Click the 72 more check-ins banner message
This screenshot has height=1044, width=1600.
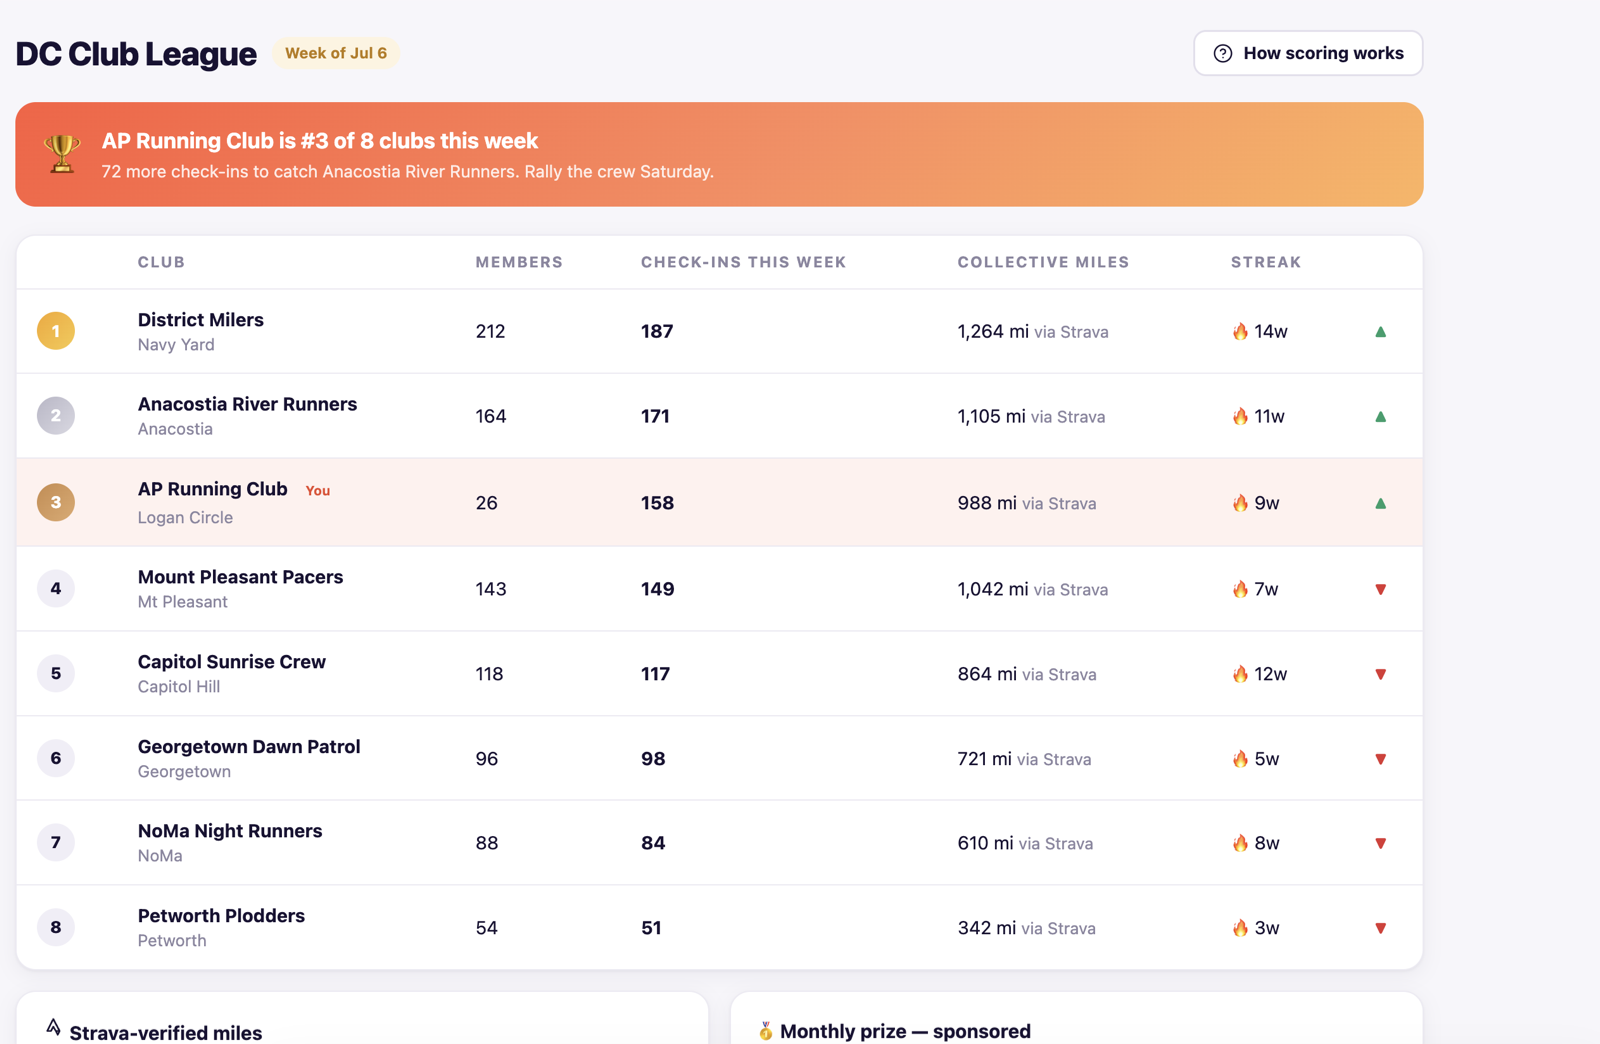[408, 172]
